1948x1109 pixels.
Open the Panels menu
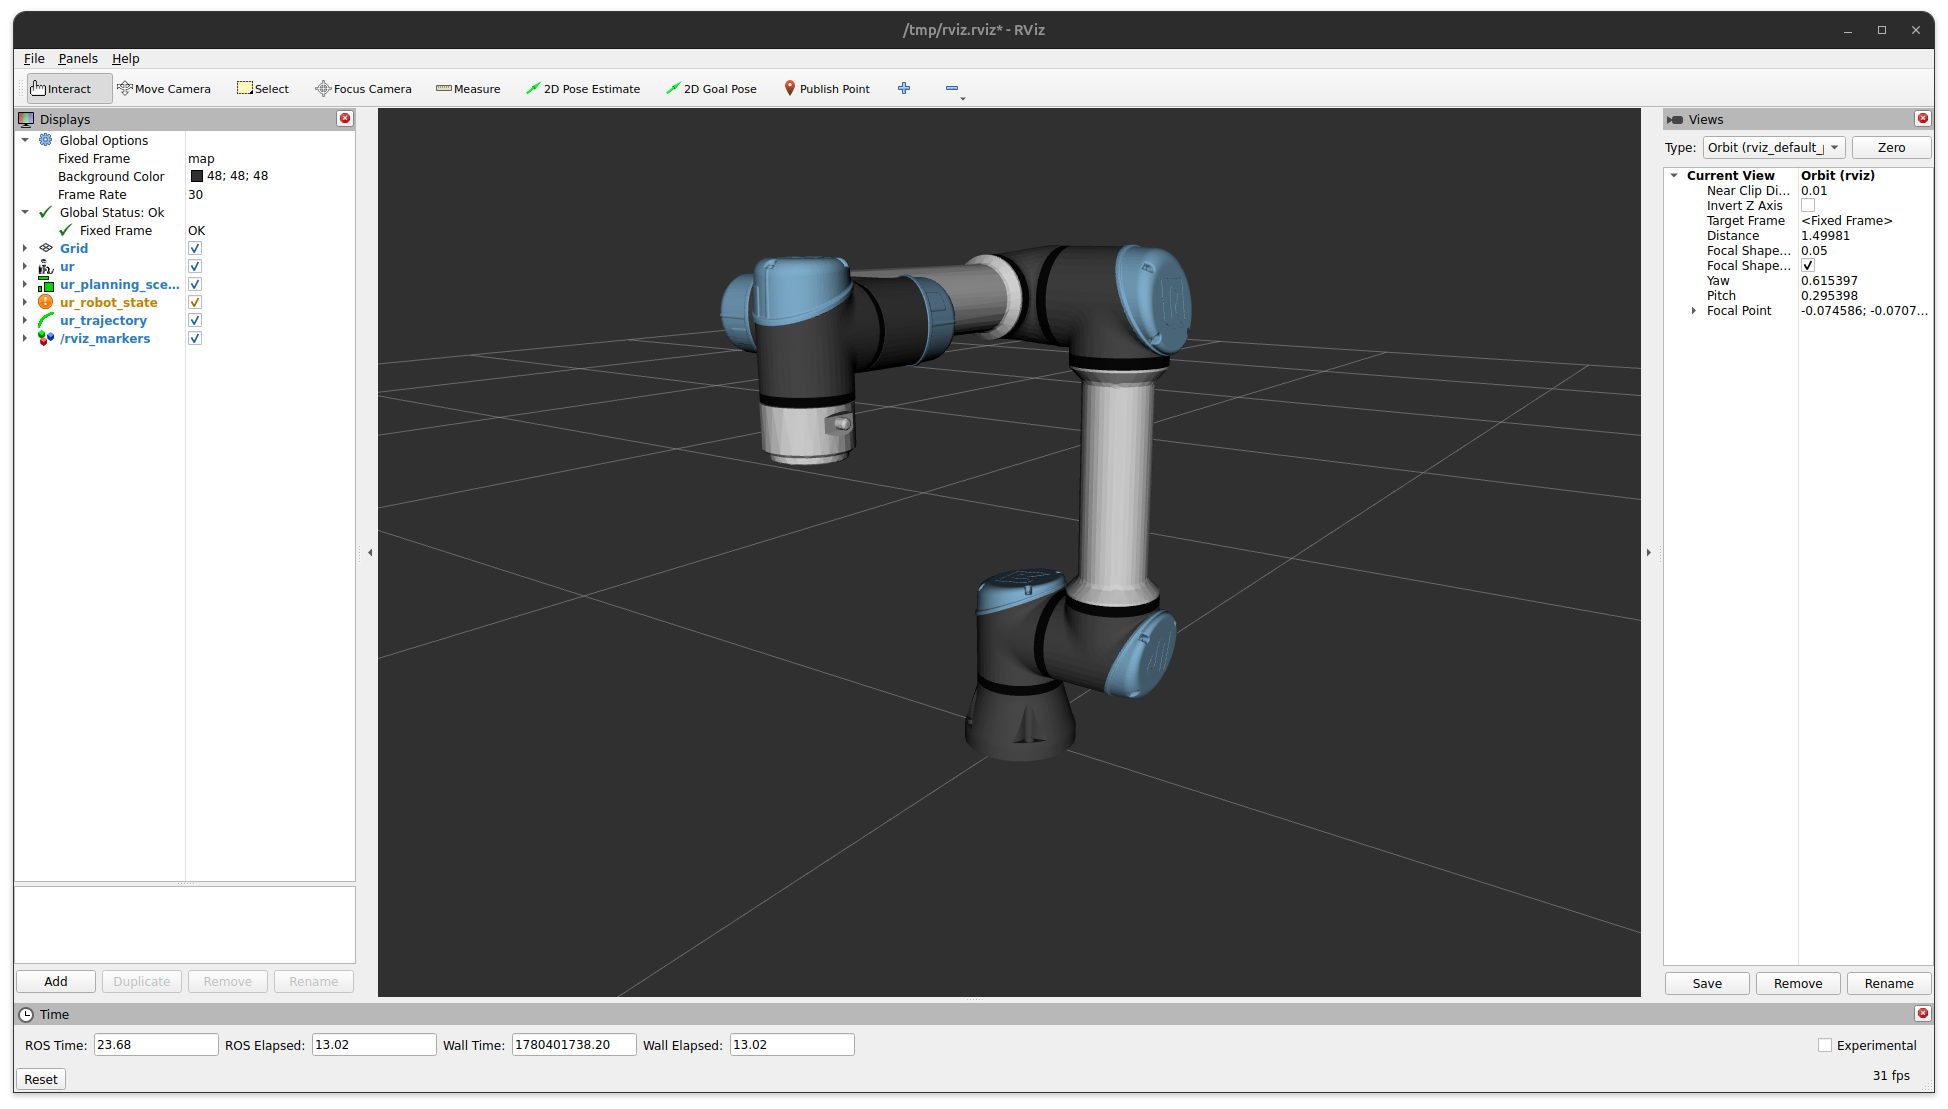[x=78, y=58]
